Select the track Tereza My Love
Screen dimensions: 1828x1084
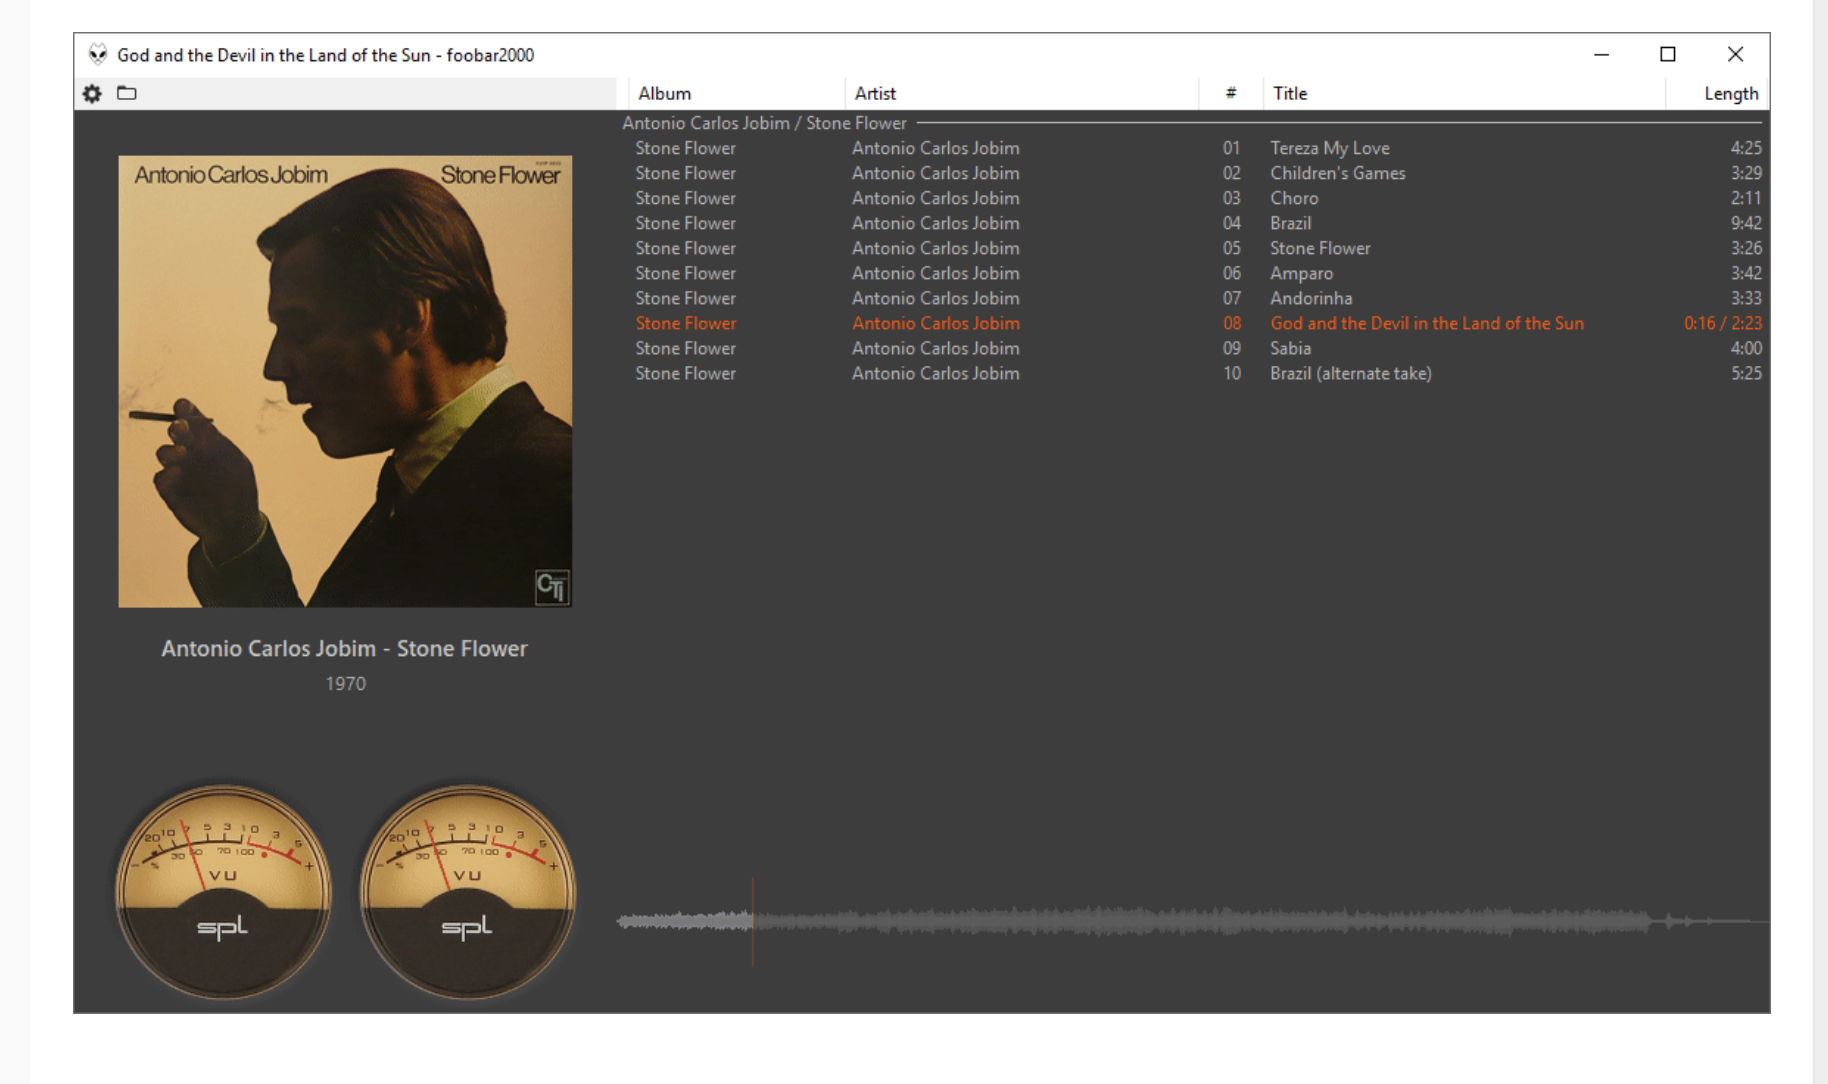tap(1193, 148)
